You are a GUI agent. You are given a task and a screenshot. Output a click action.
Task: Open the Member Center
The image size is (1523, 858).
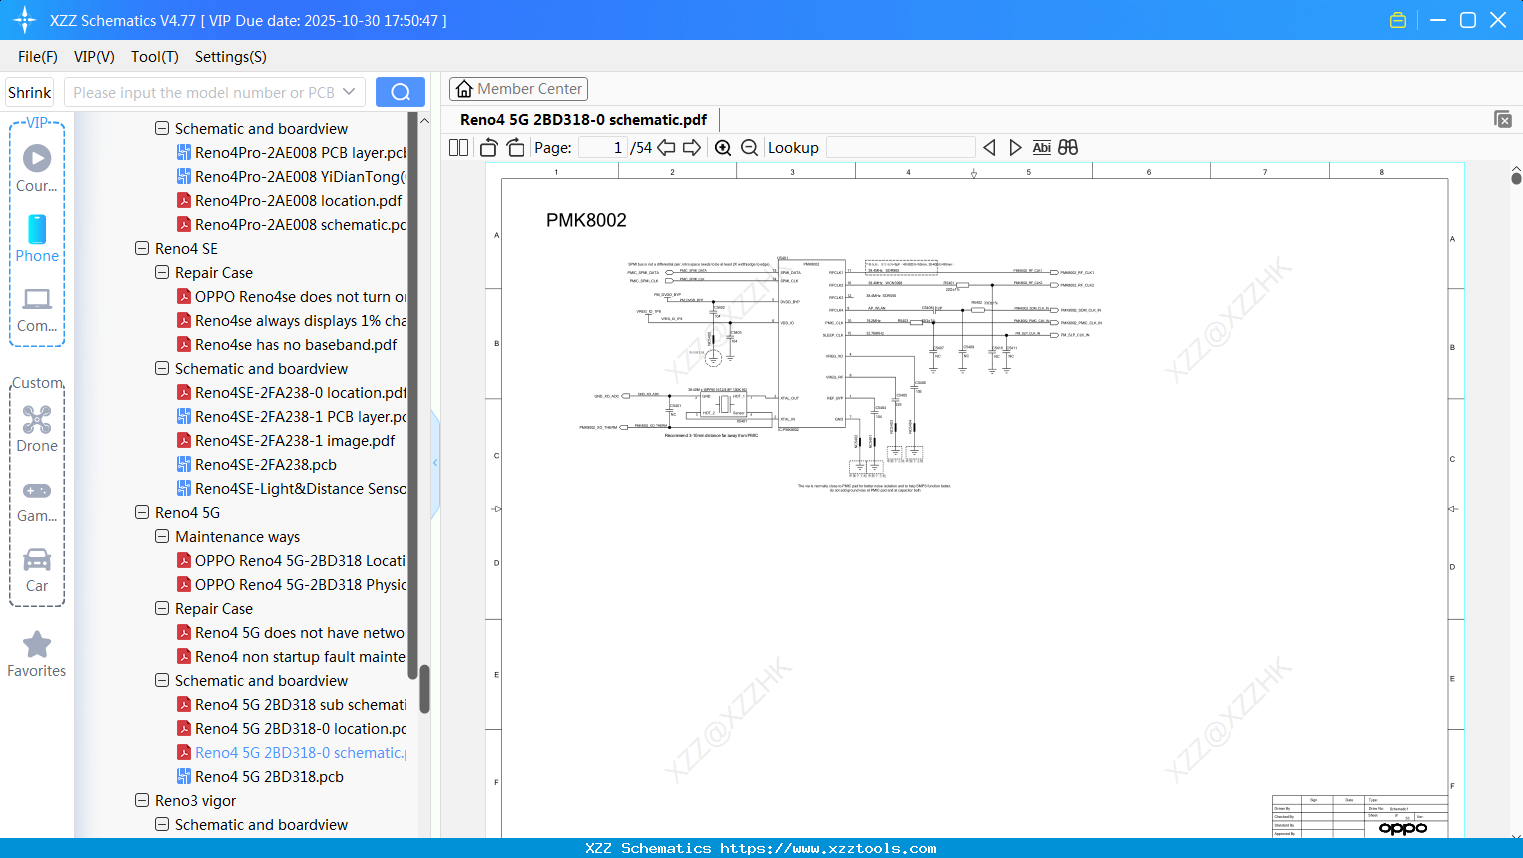coord(518,89)
